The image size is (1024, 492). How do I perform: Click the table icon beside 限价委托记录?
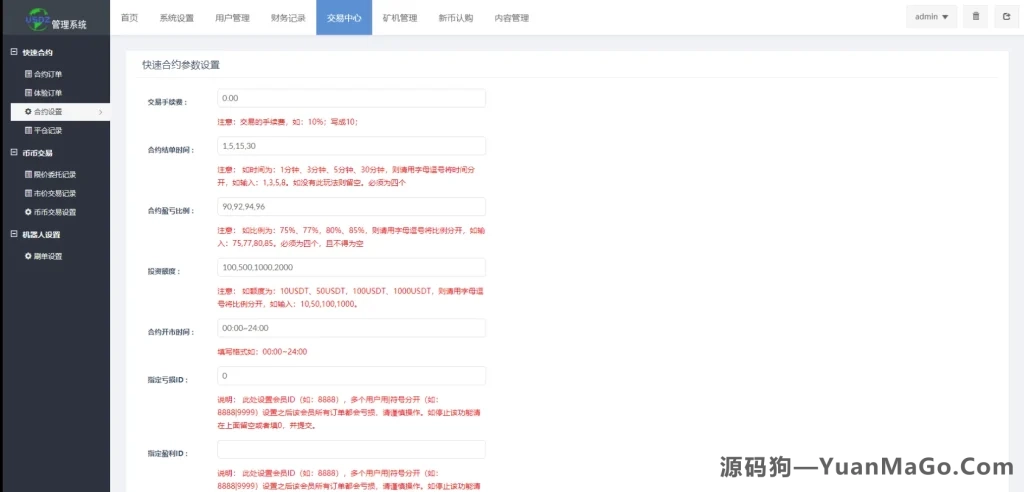(x=28, y=174)
